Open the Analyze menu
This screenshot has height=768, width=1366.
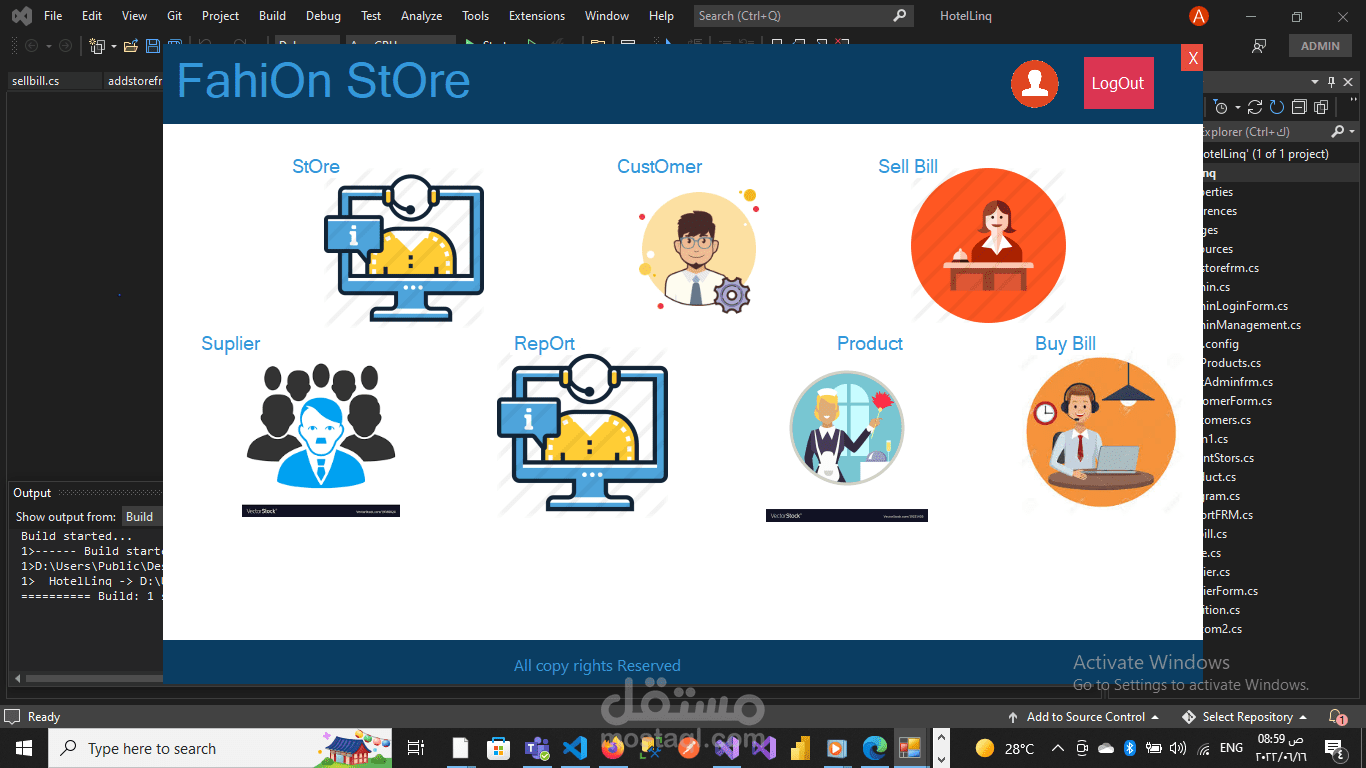pyautogui.click(x=421, y=16)
